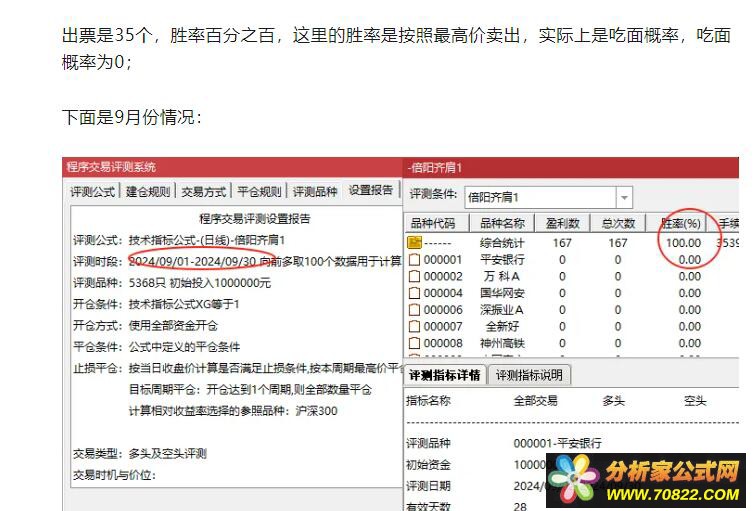Image resolution: width=756 pixels, height=511 pixels.
Task: Click the 综合统计 folder icon
Action: click(x=415, y=242)
